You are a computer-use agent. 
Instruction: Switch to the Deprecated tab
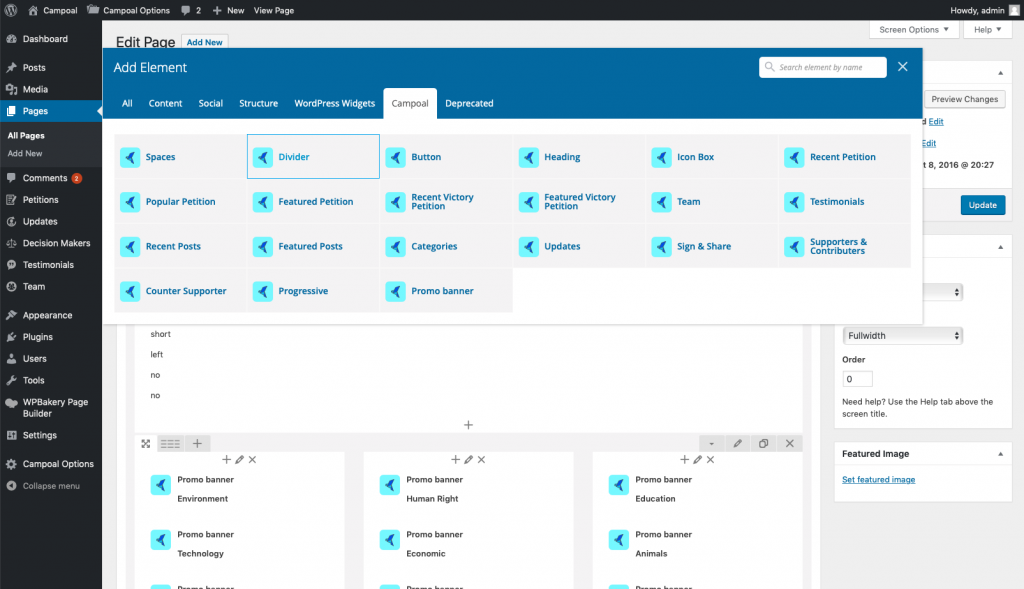[x=469, y=103]
